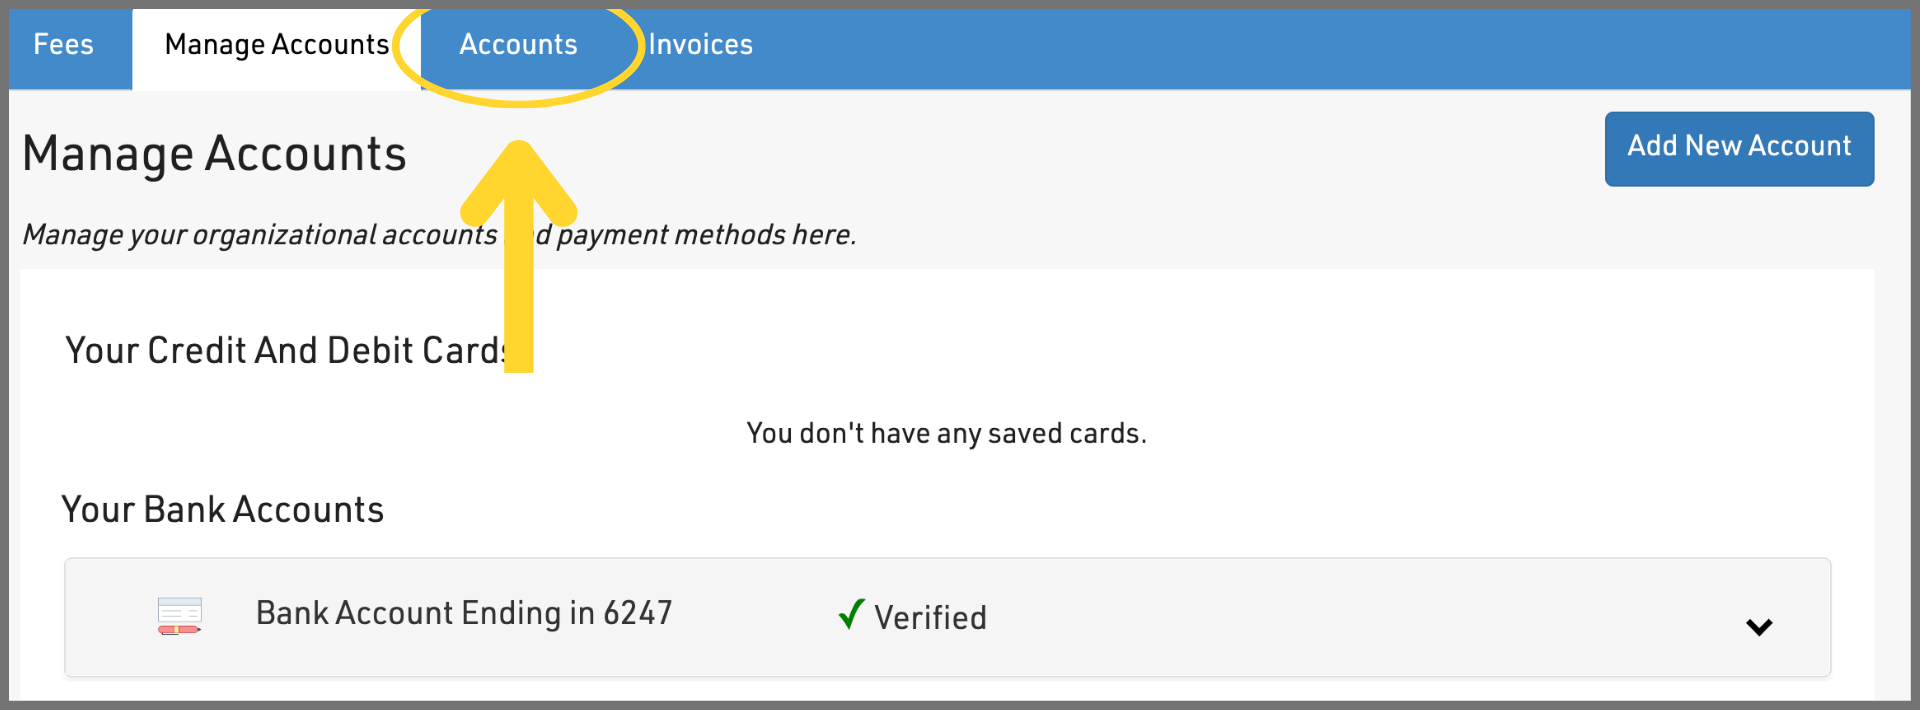Click the word 'payment methods here' in the subtitle
This screenshot has height=710, width=1920.
pos(705,235)
